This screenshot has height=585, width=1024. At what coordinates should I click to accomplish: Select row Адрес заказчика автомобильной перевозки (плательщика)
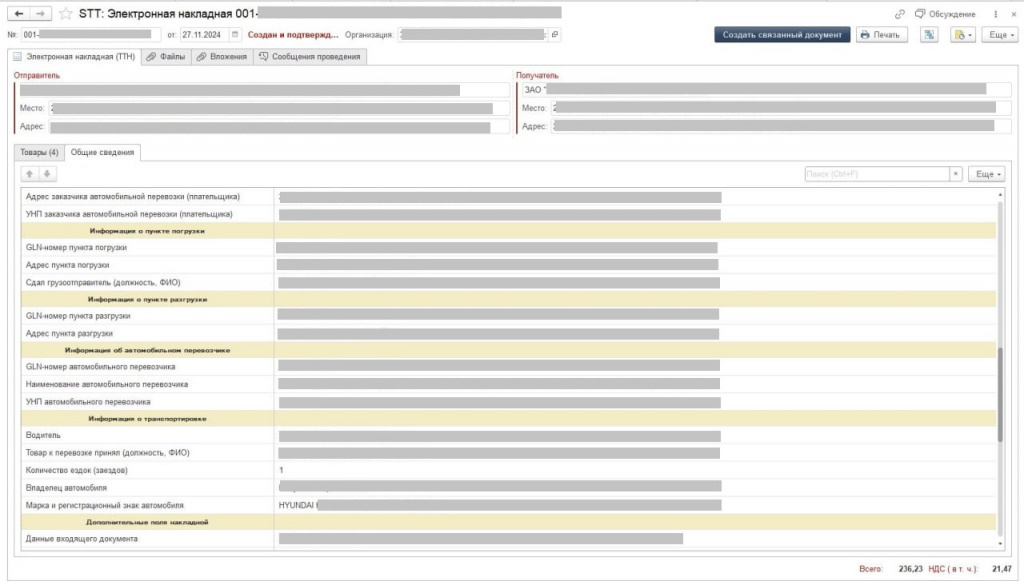[508, 197]
